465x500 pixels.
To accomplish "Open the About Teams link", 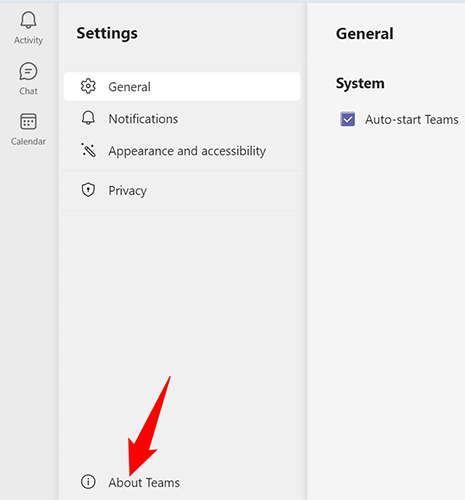I will pyautogui.click(x=144, y=482).
